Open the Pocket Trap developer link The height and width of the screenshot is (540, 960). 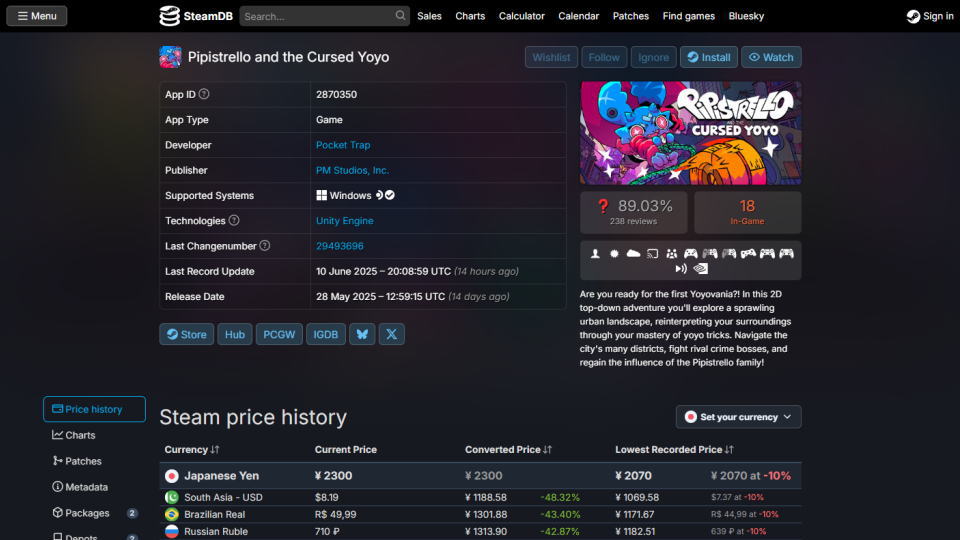(x=343, y=145)
